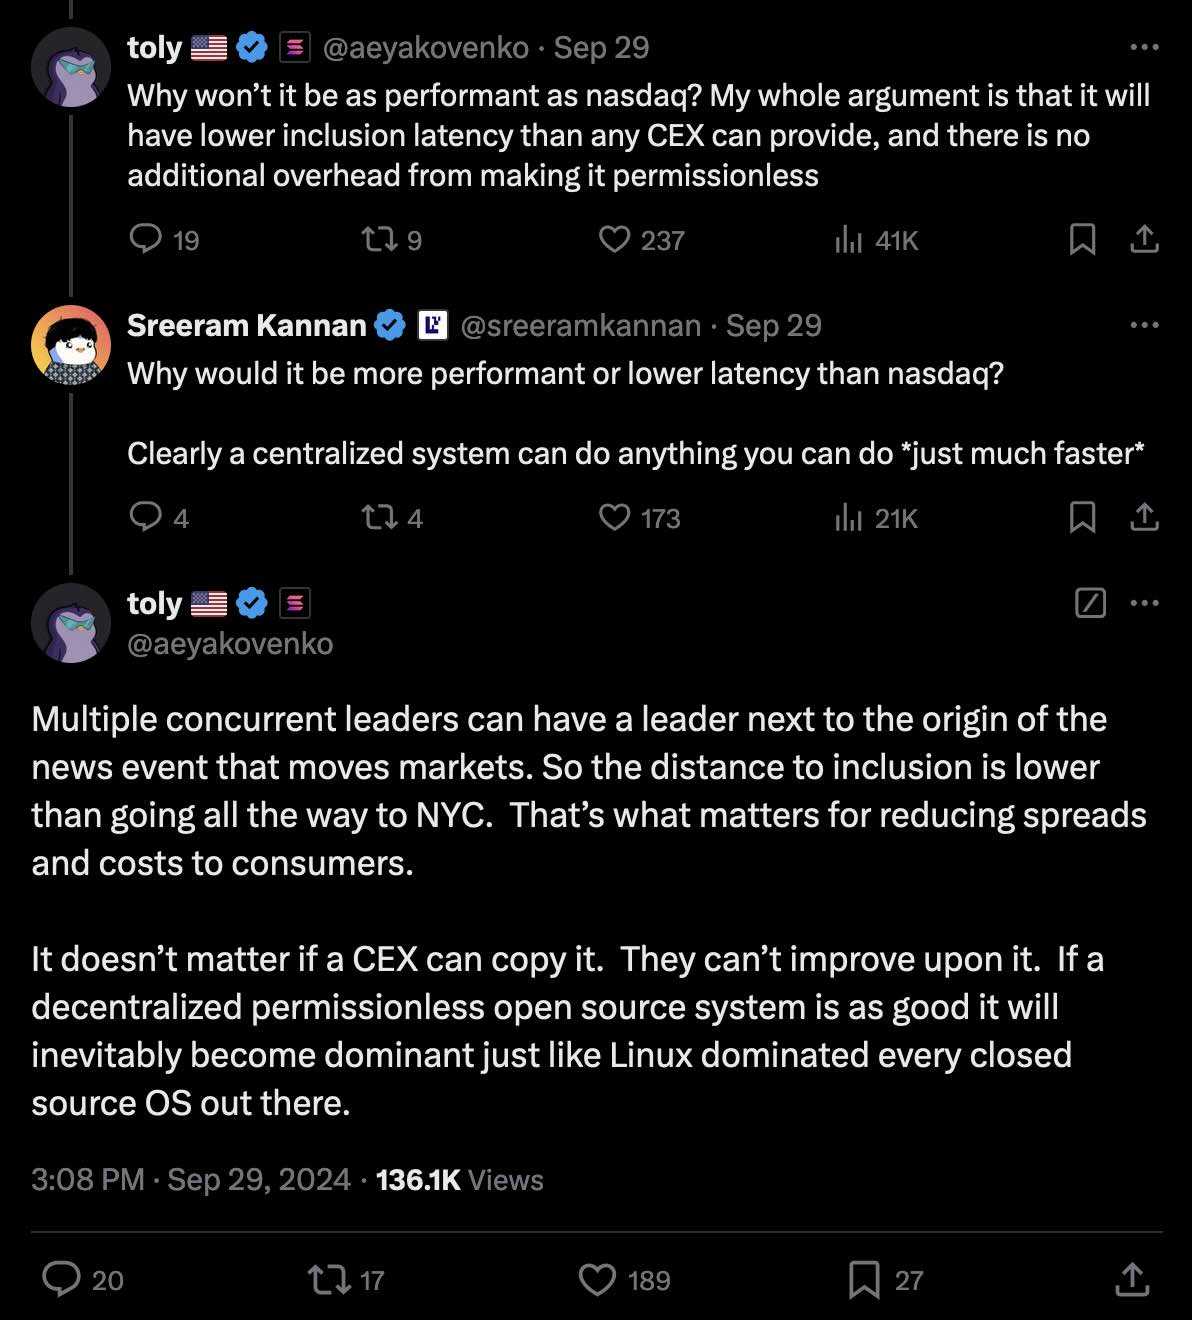Reply to Sreeram Kannan's tweet
Image resolution: width=1192 pixels, height=1320 pixels.
click(x=147, y=517)
